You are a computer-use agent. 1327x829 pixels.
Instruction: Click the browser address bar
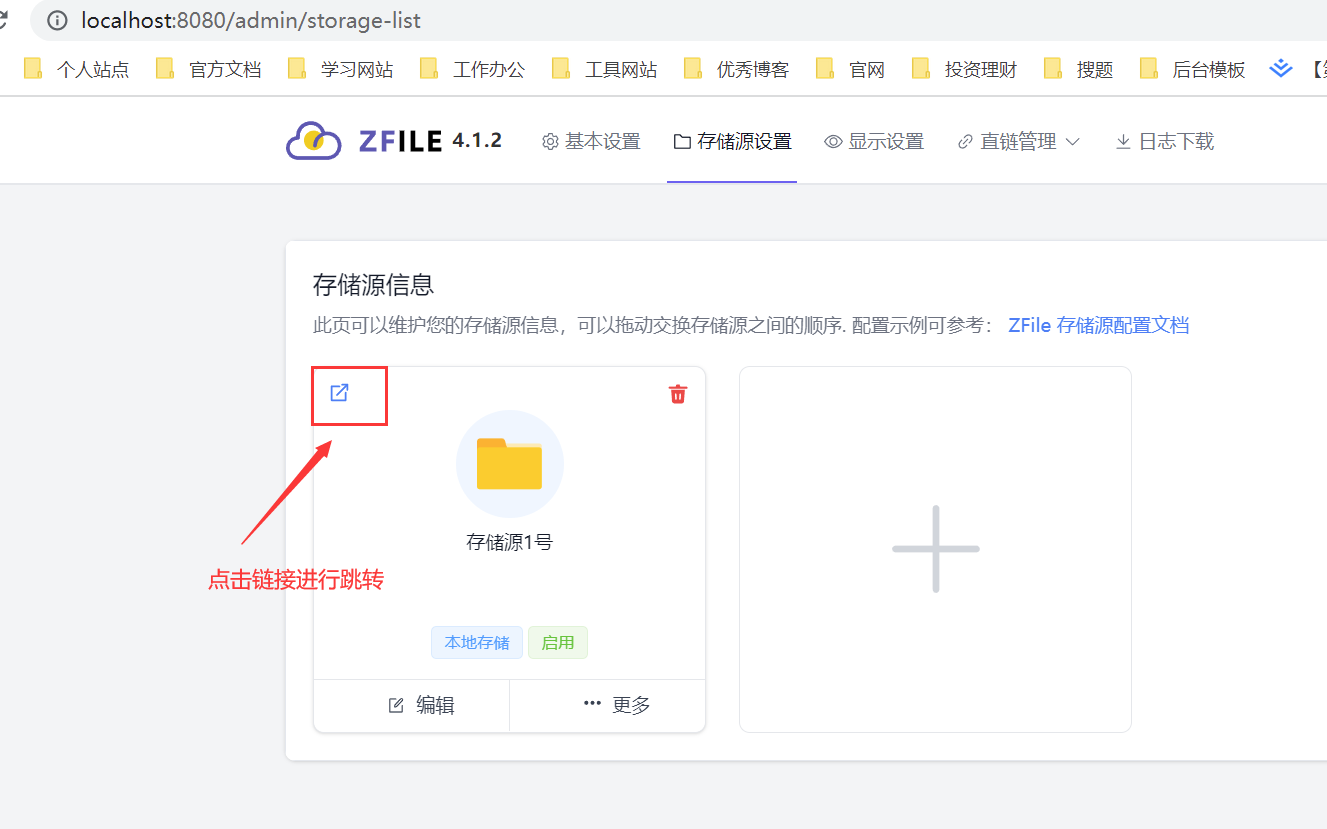pyautogui.click(x=250, y=20)
